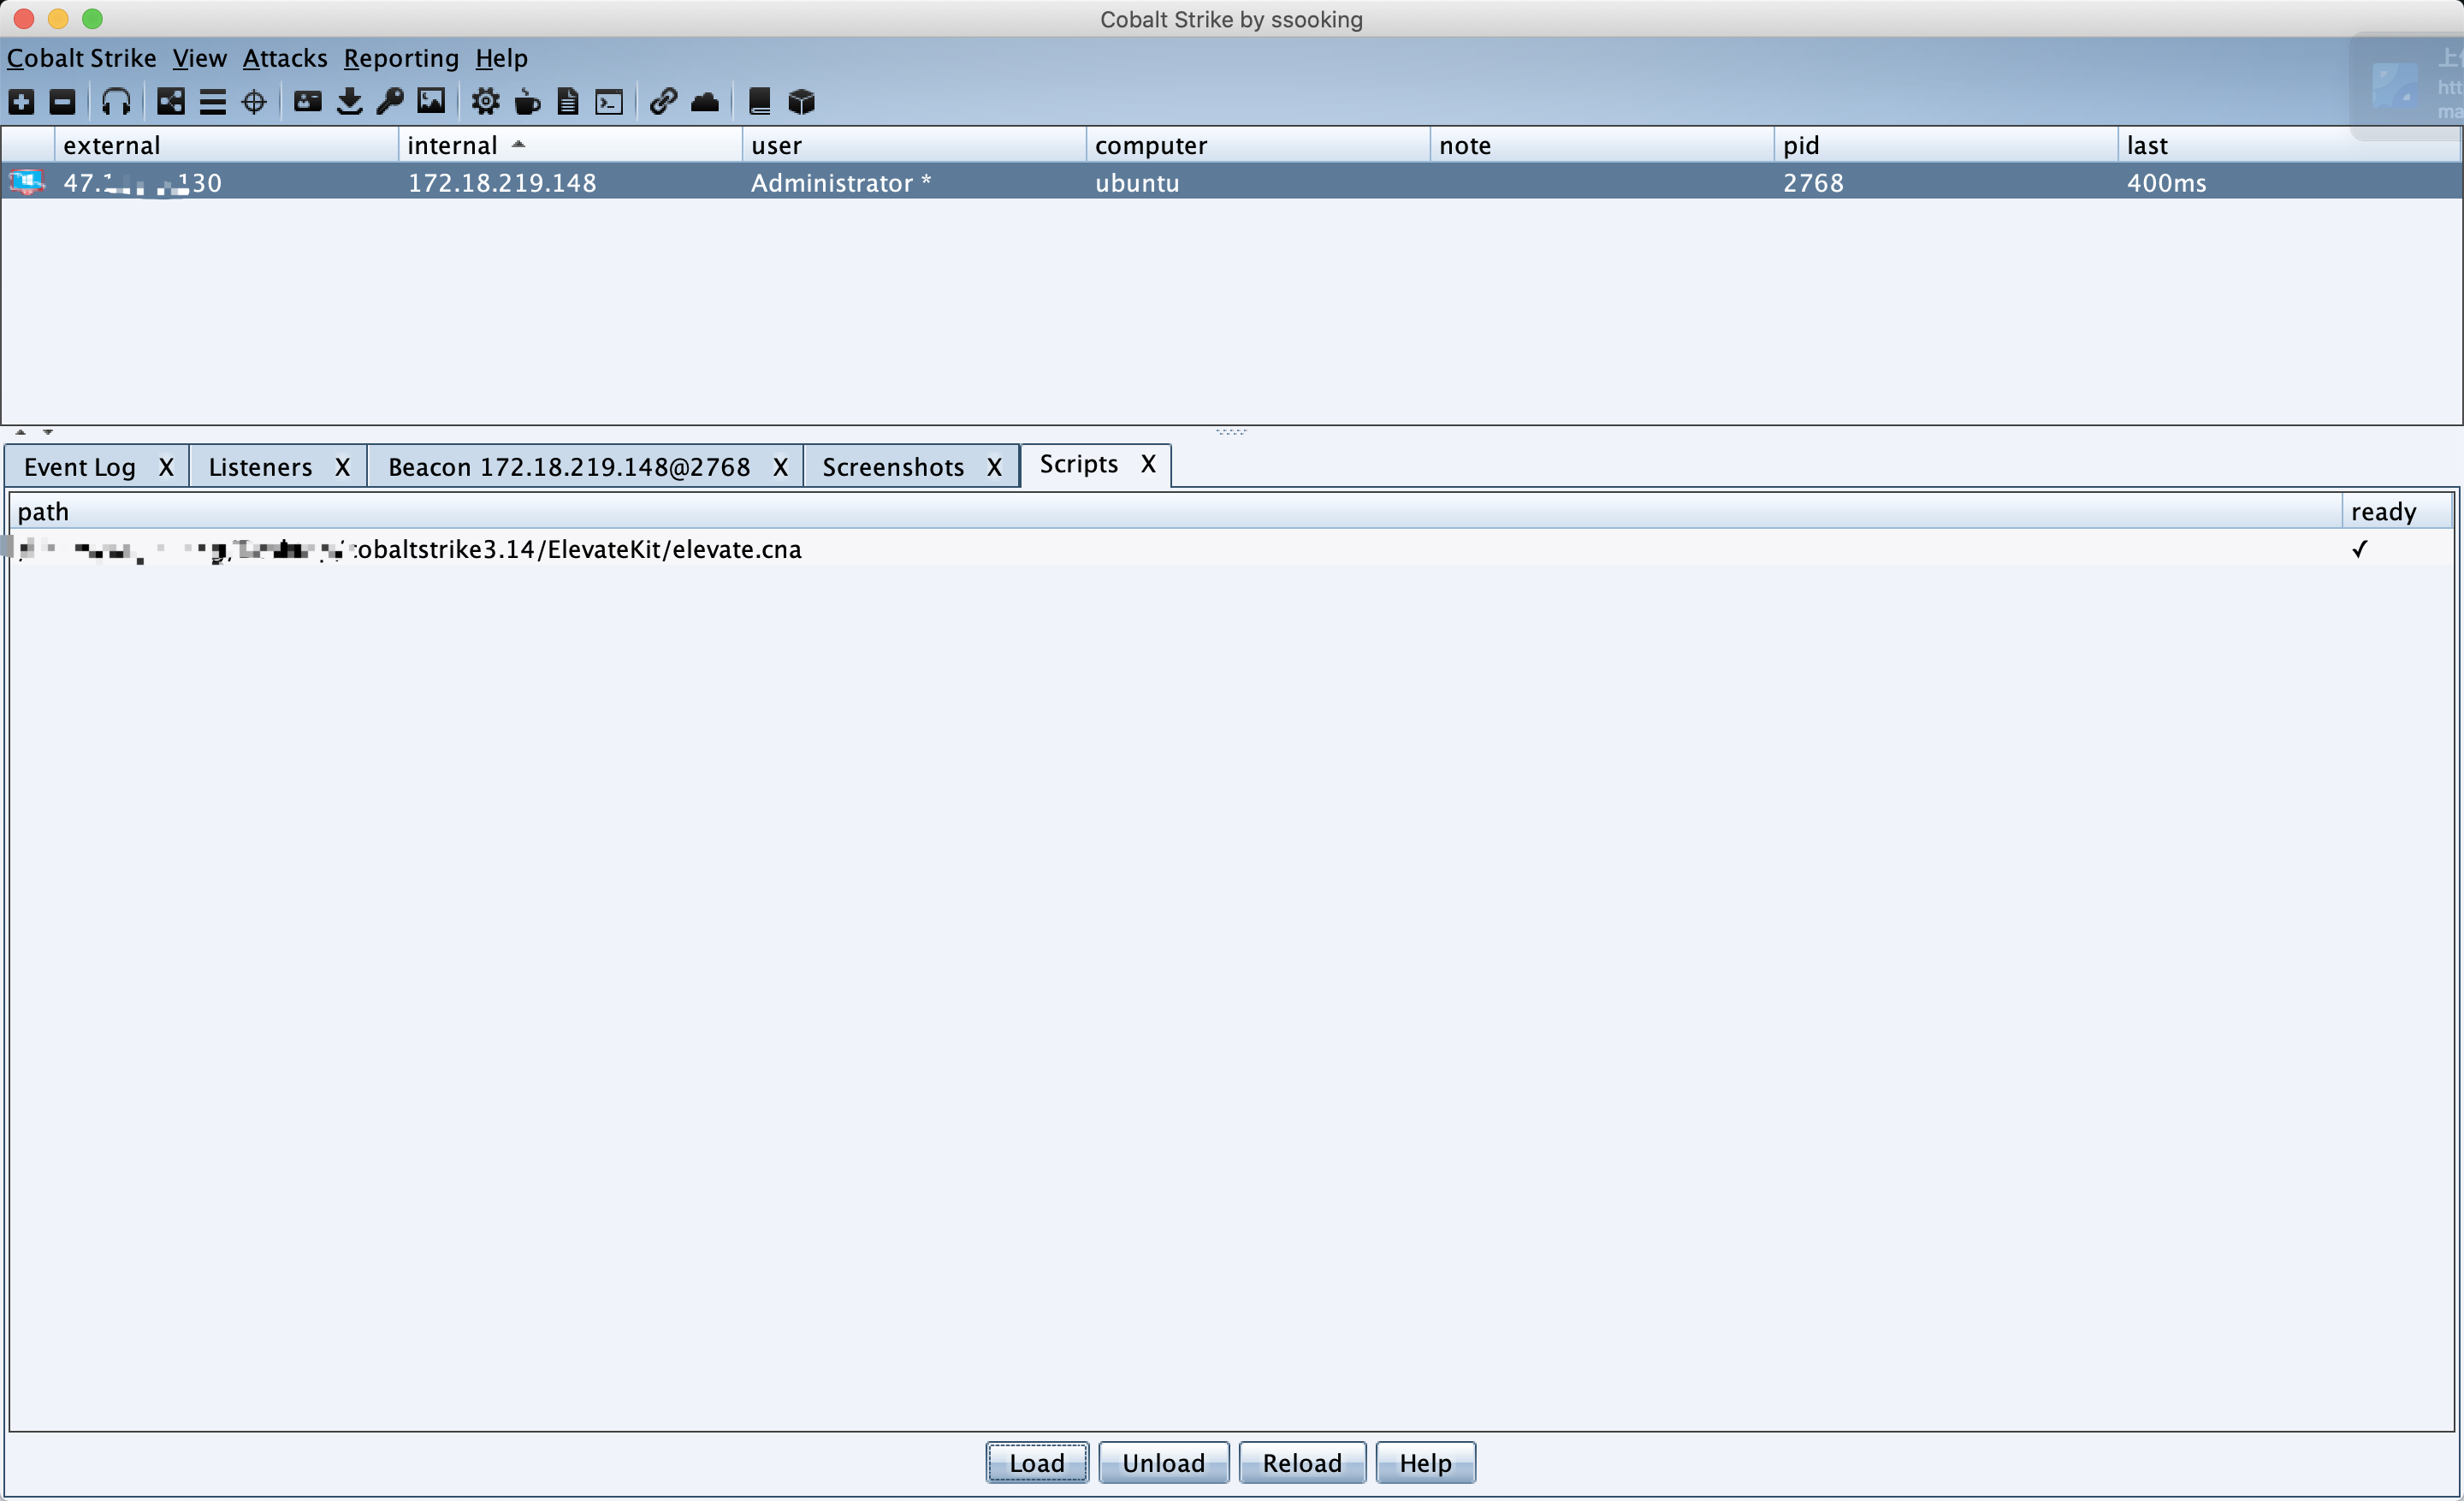This screenshot has height=1501, width=2464.
Task: Click the Java coffee cup icon
Action: point(527,102)
